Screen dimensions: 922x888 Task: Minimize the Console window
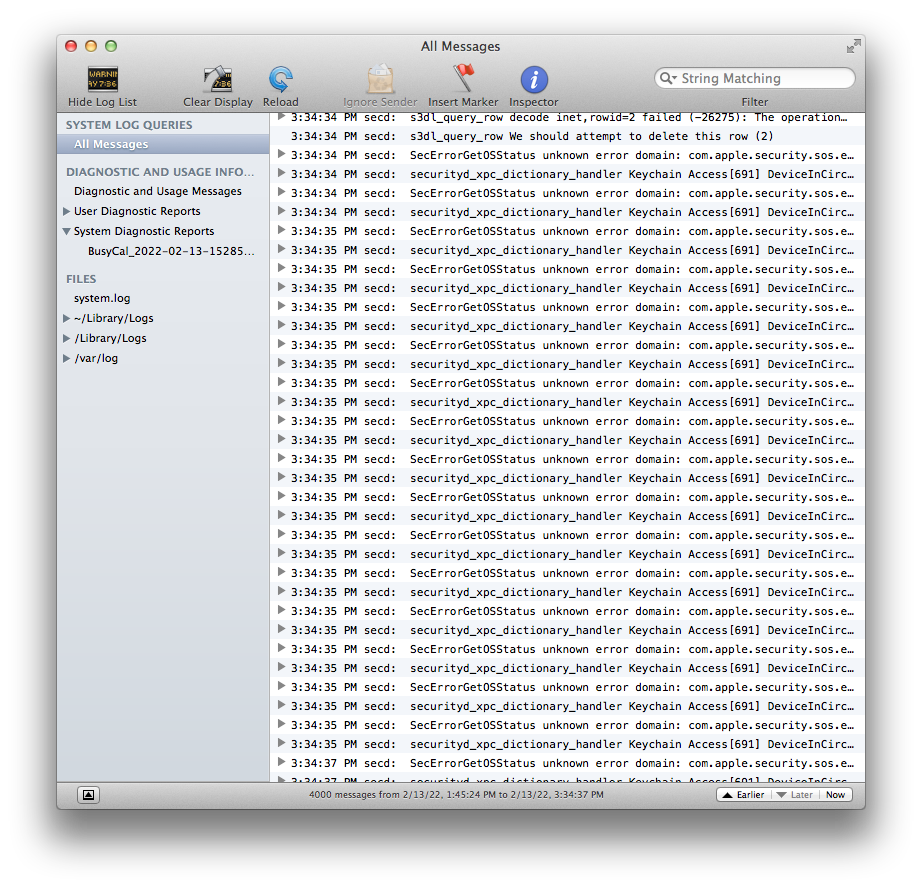tap(91, 46)
